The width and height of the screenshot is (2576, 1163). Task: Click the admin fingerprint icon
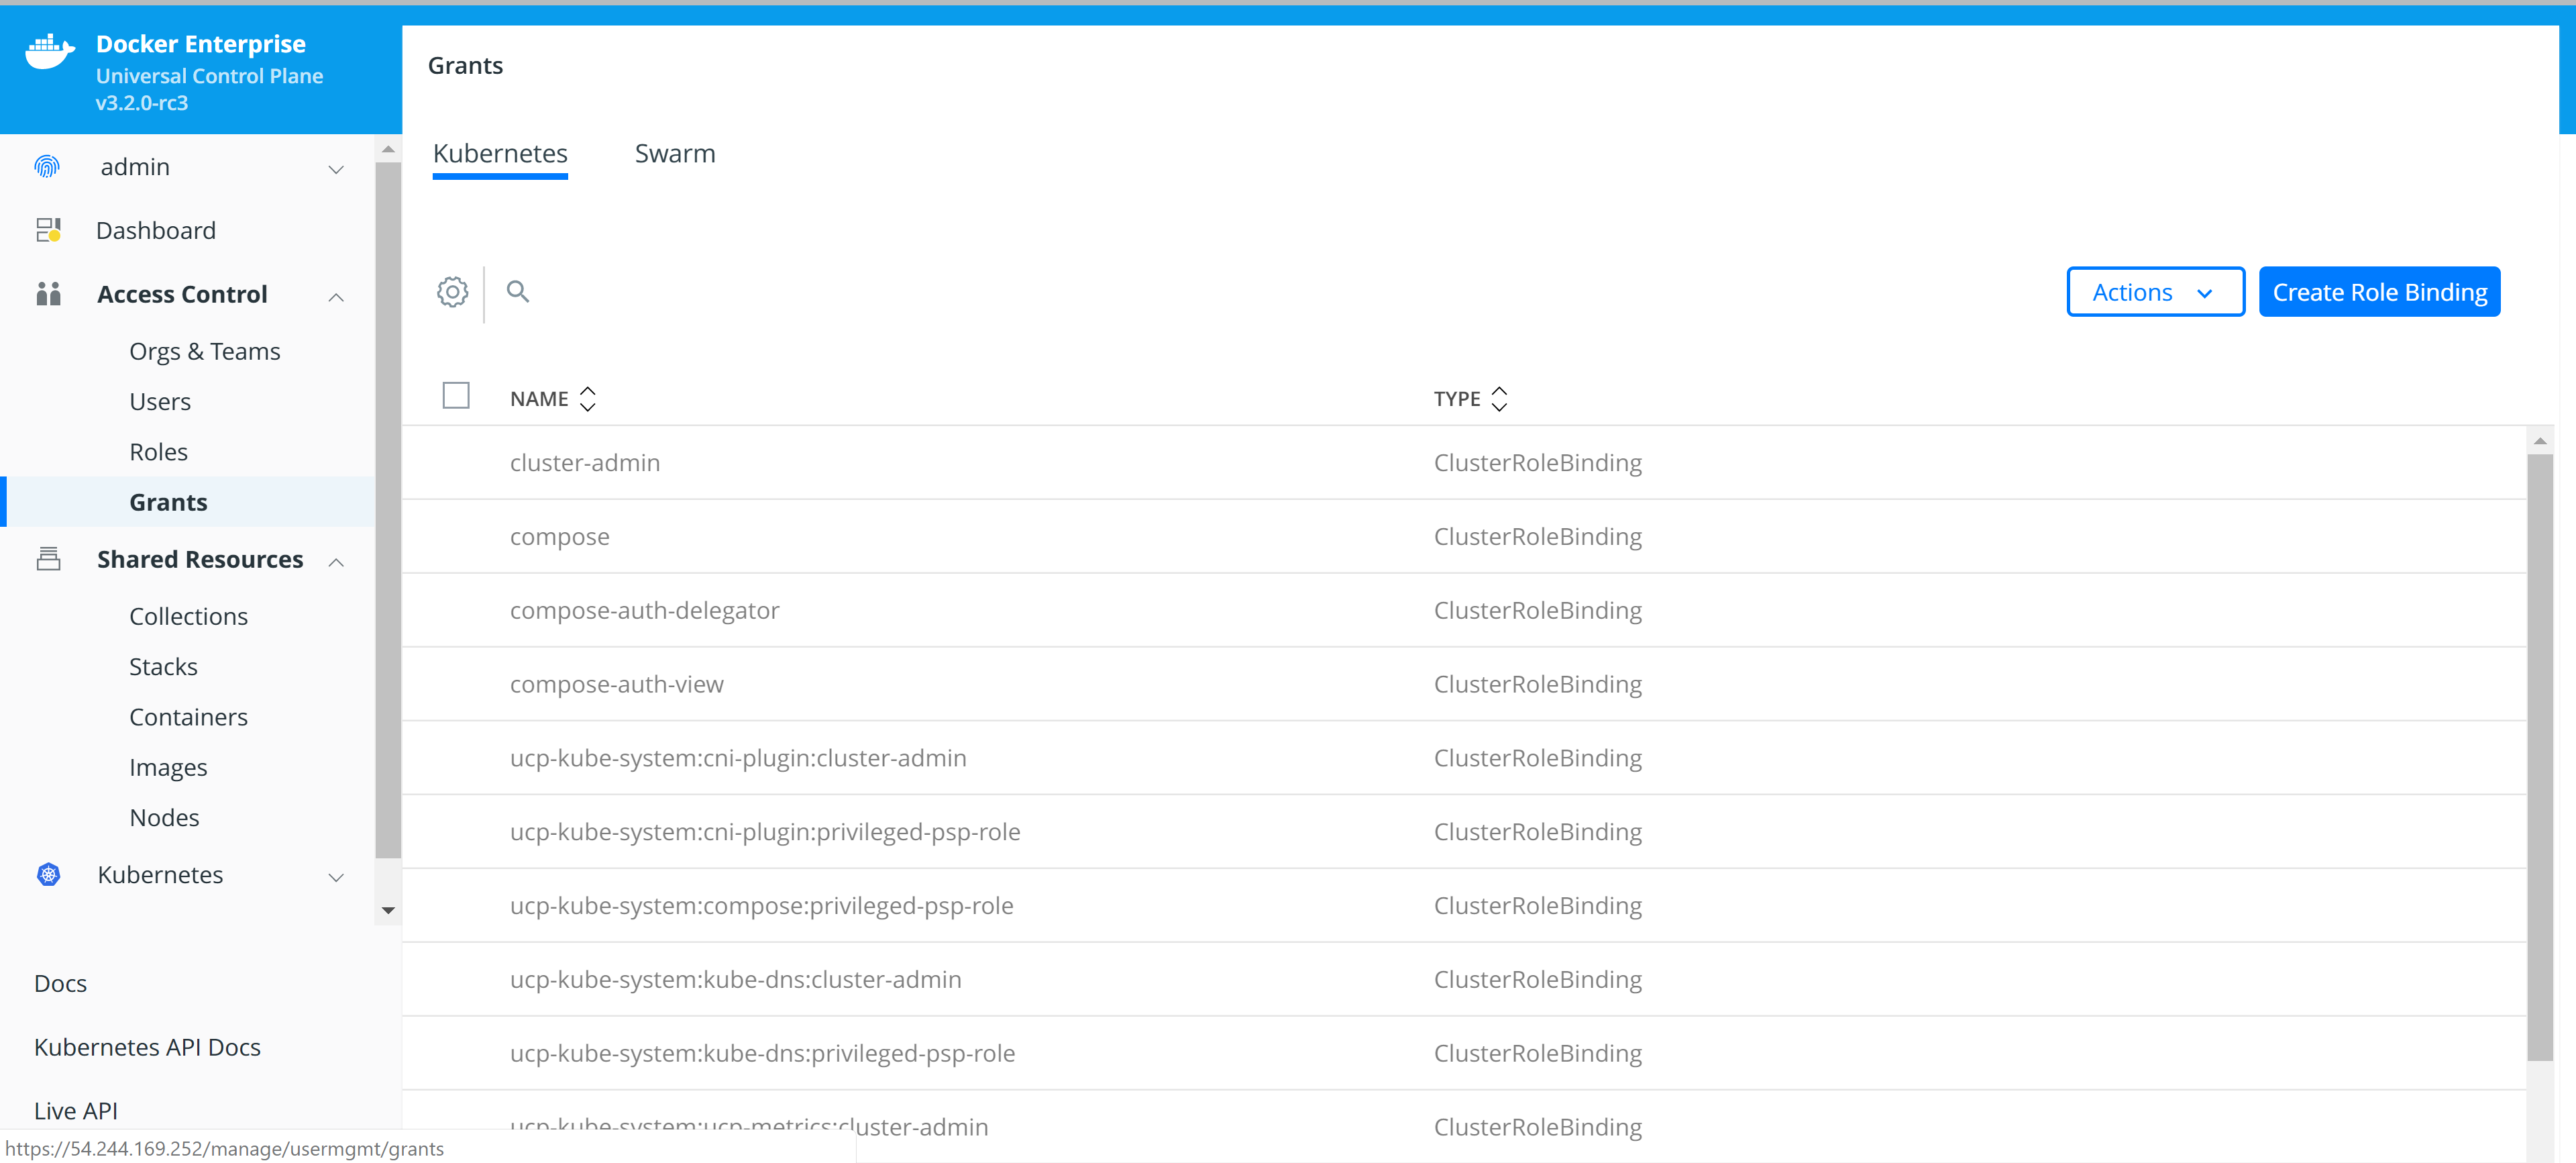[47, 167]
